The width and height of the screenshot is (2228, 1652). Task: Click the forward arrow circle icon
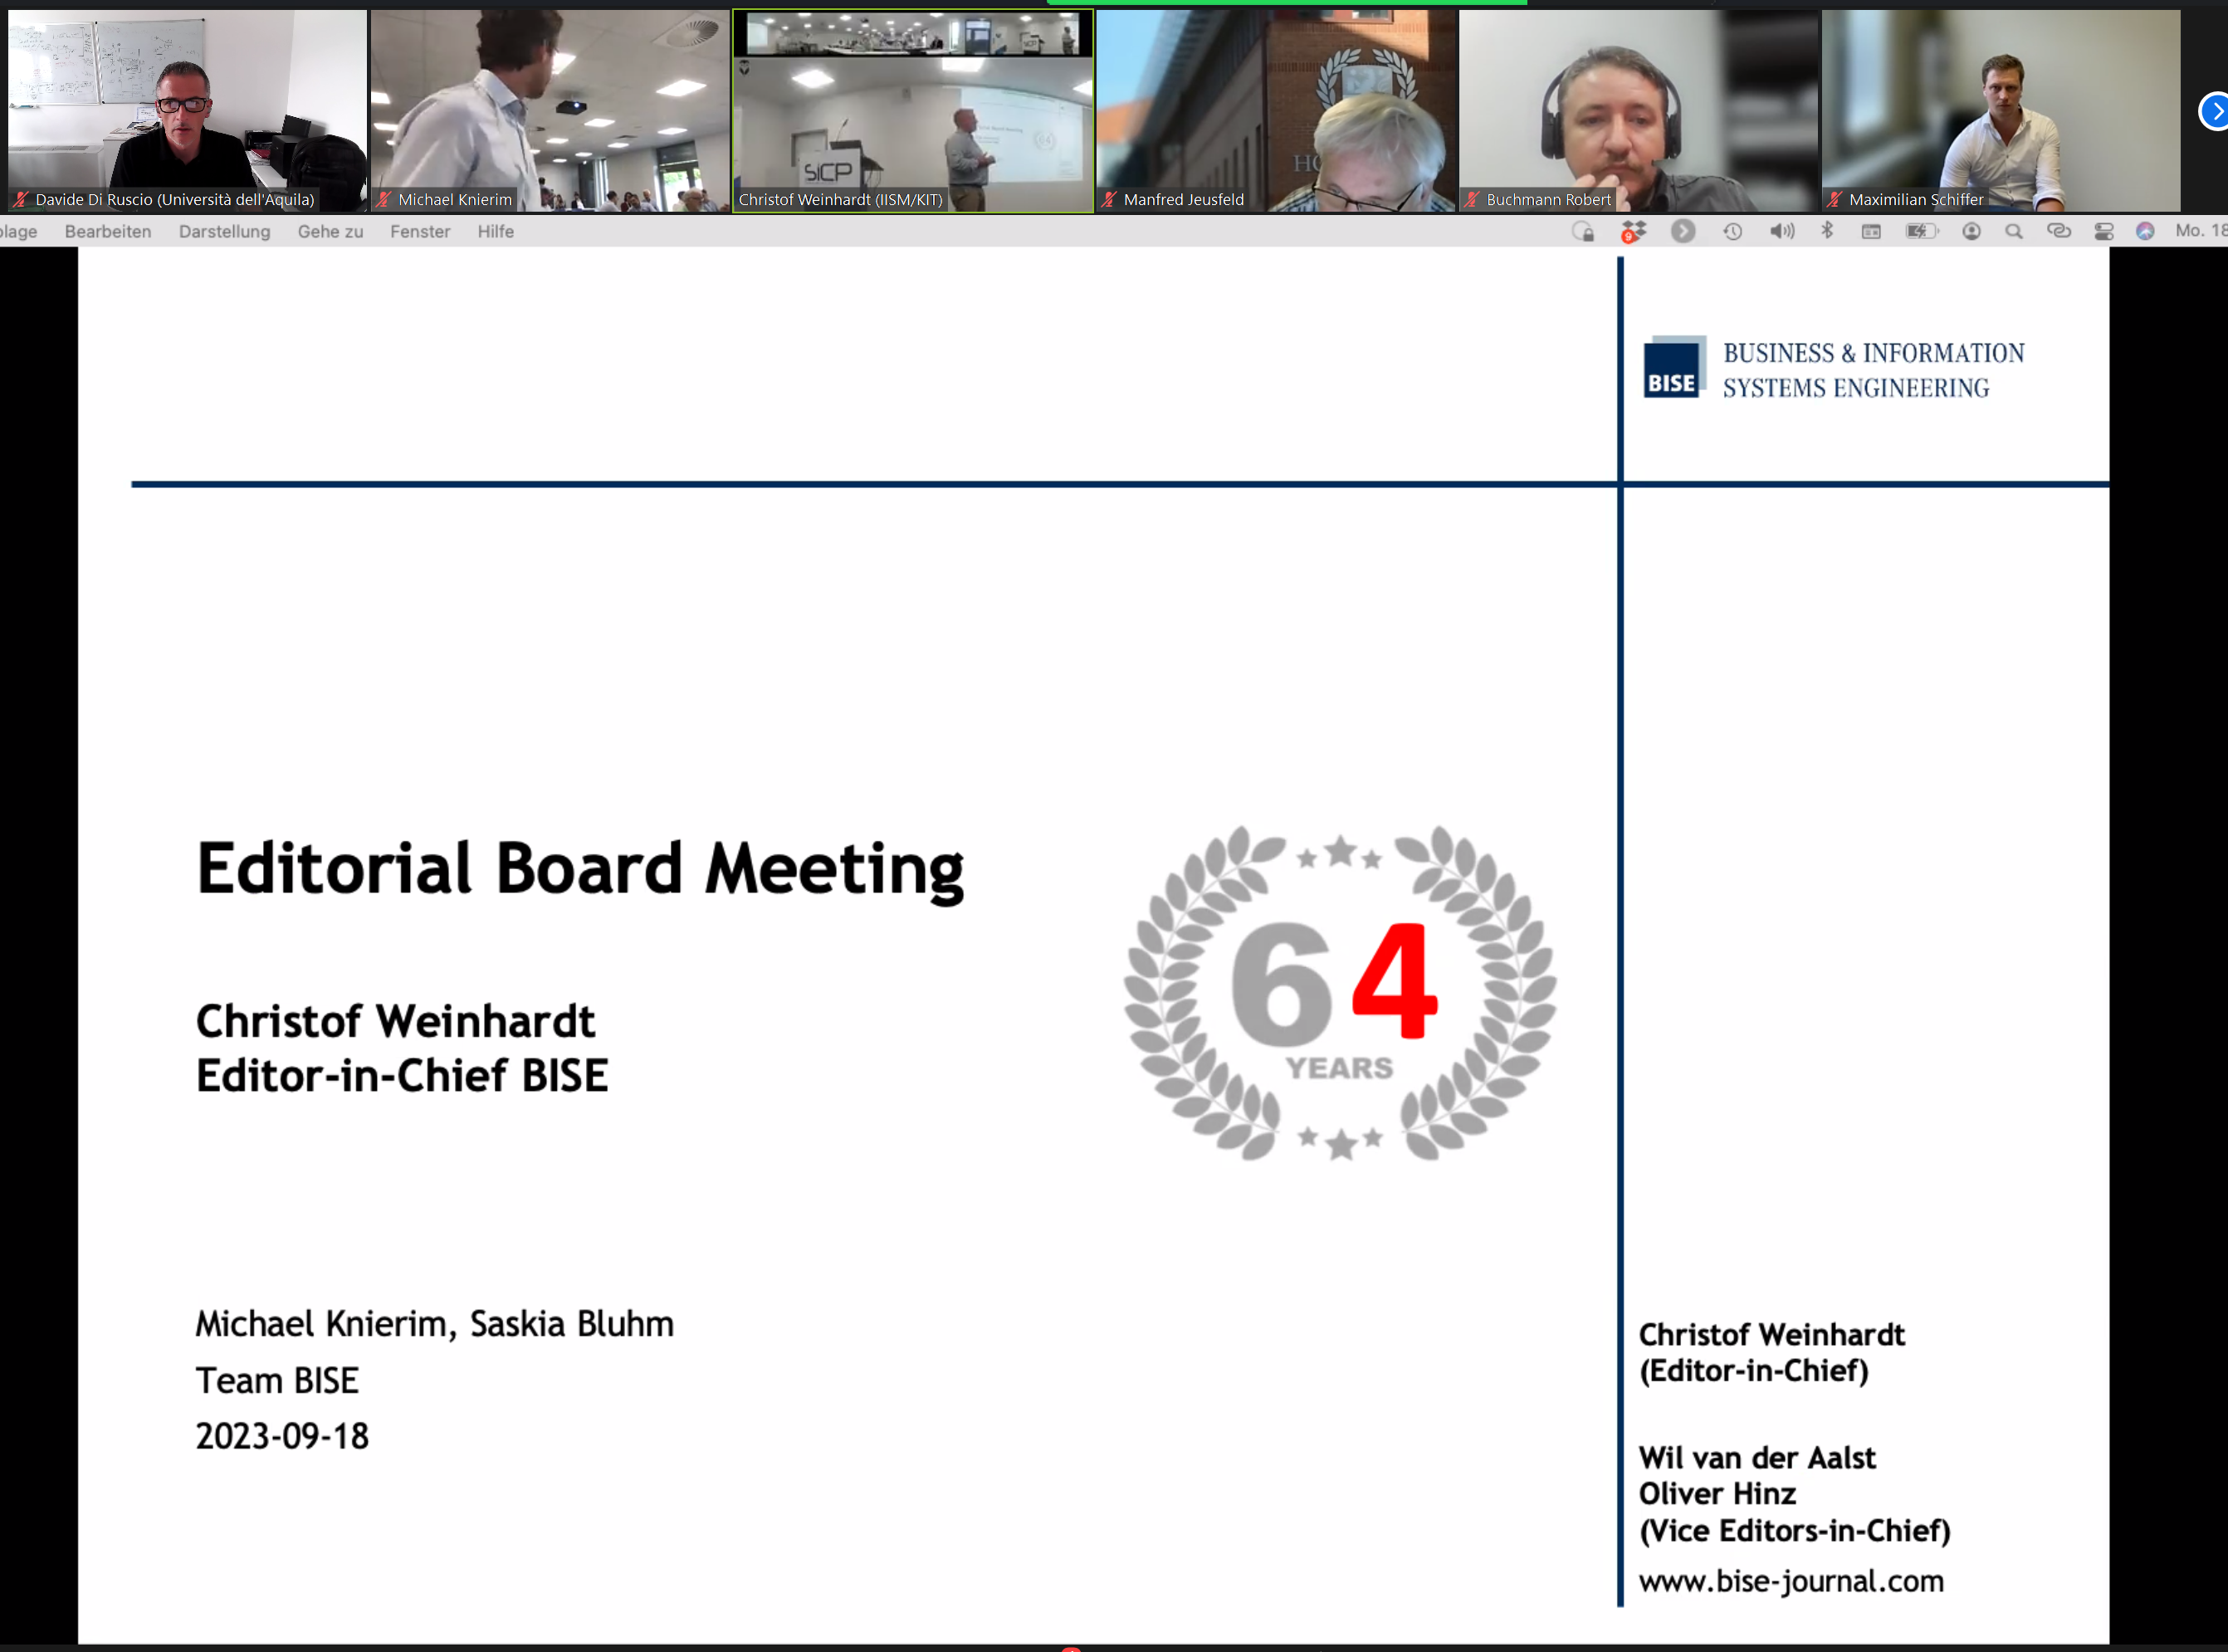pos(1683,231)
